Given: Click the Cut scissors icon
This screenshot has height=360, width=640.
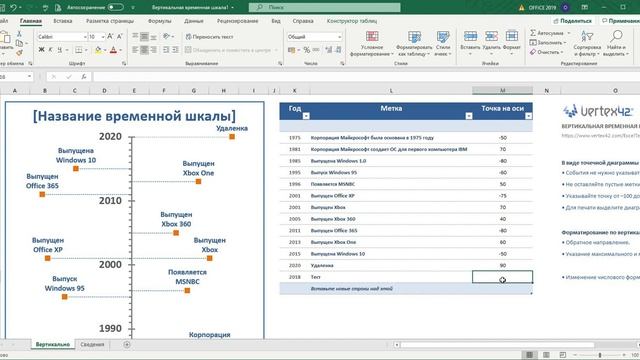Looking at the screenshot, I should [19, 34].
